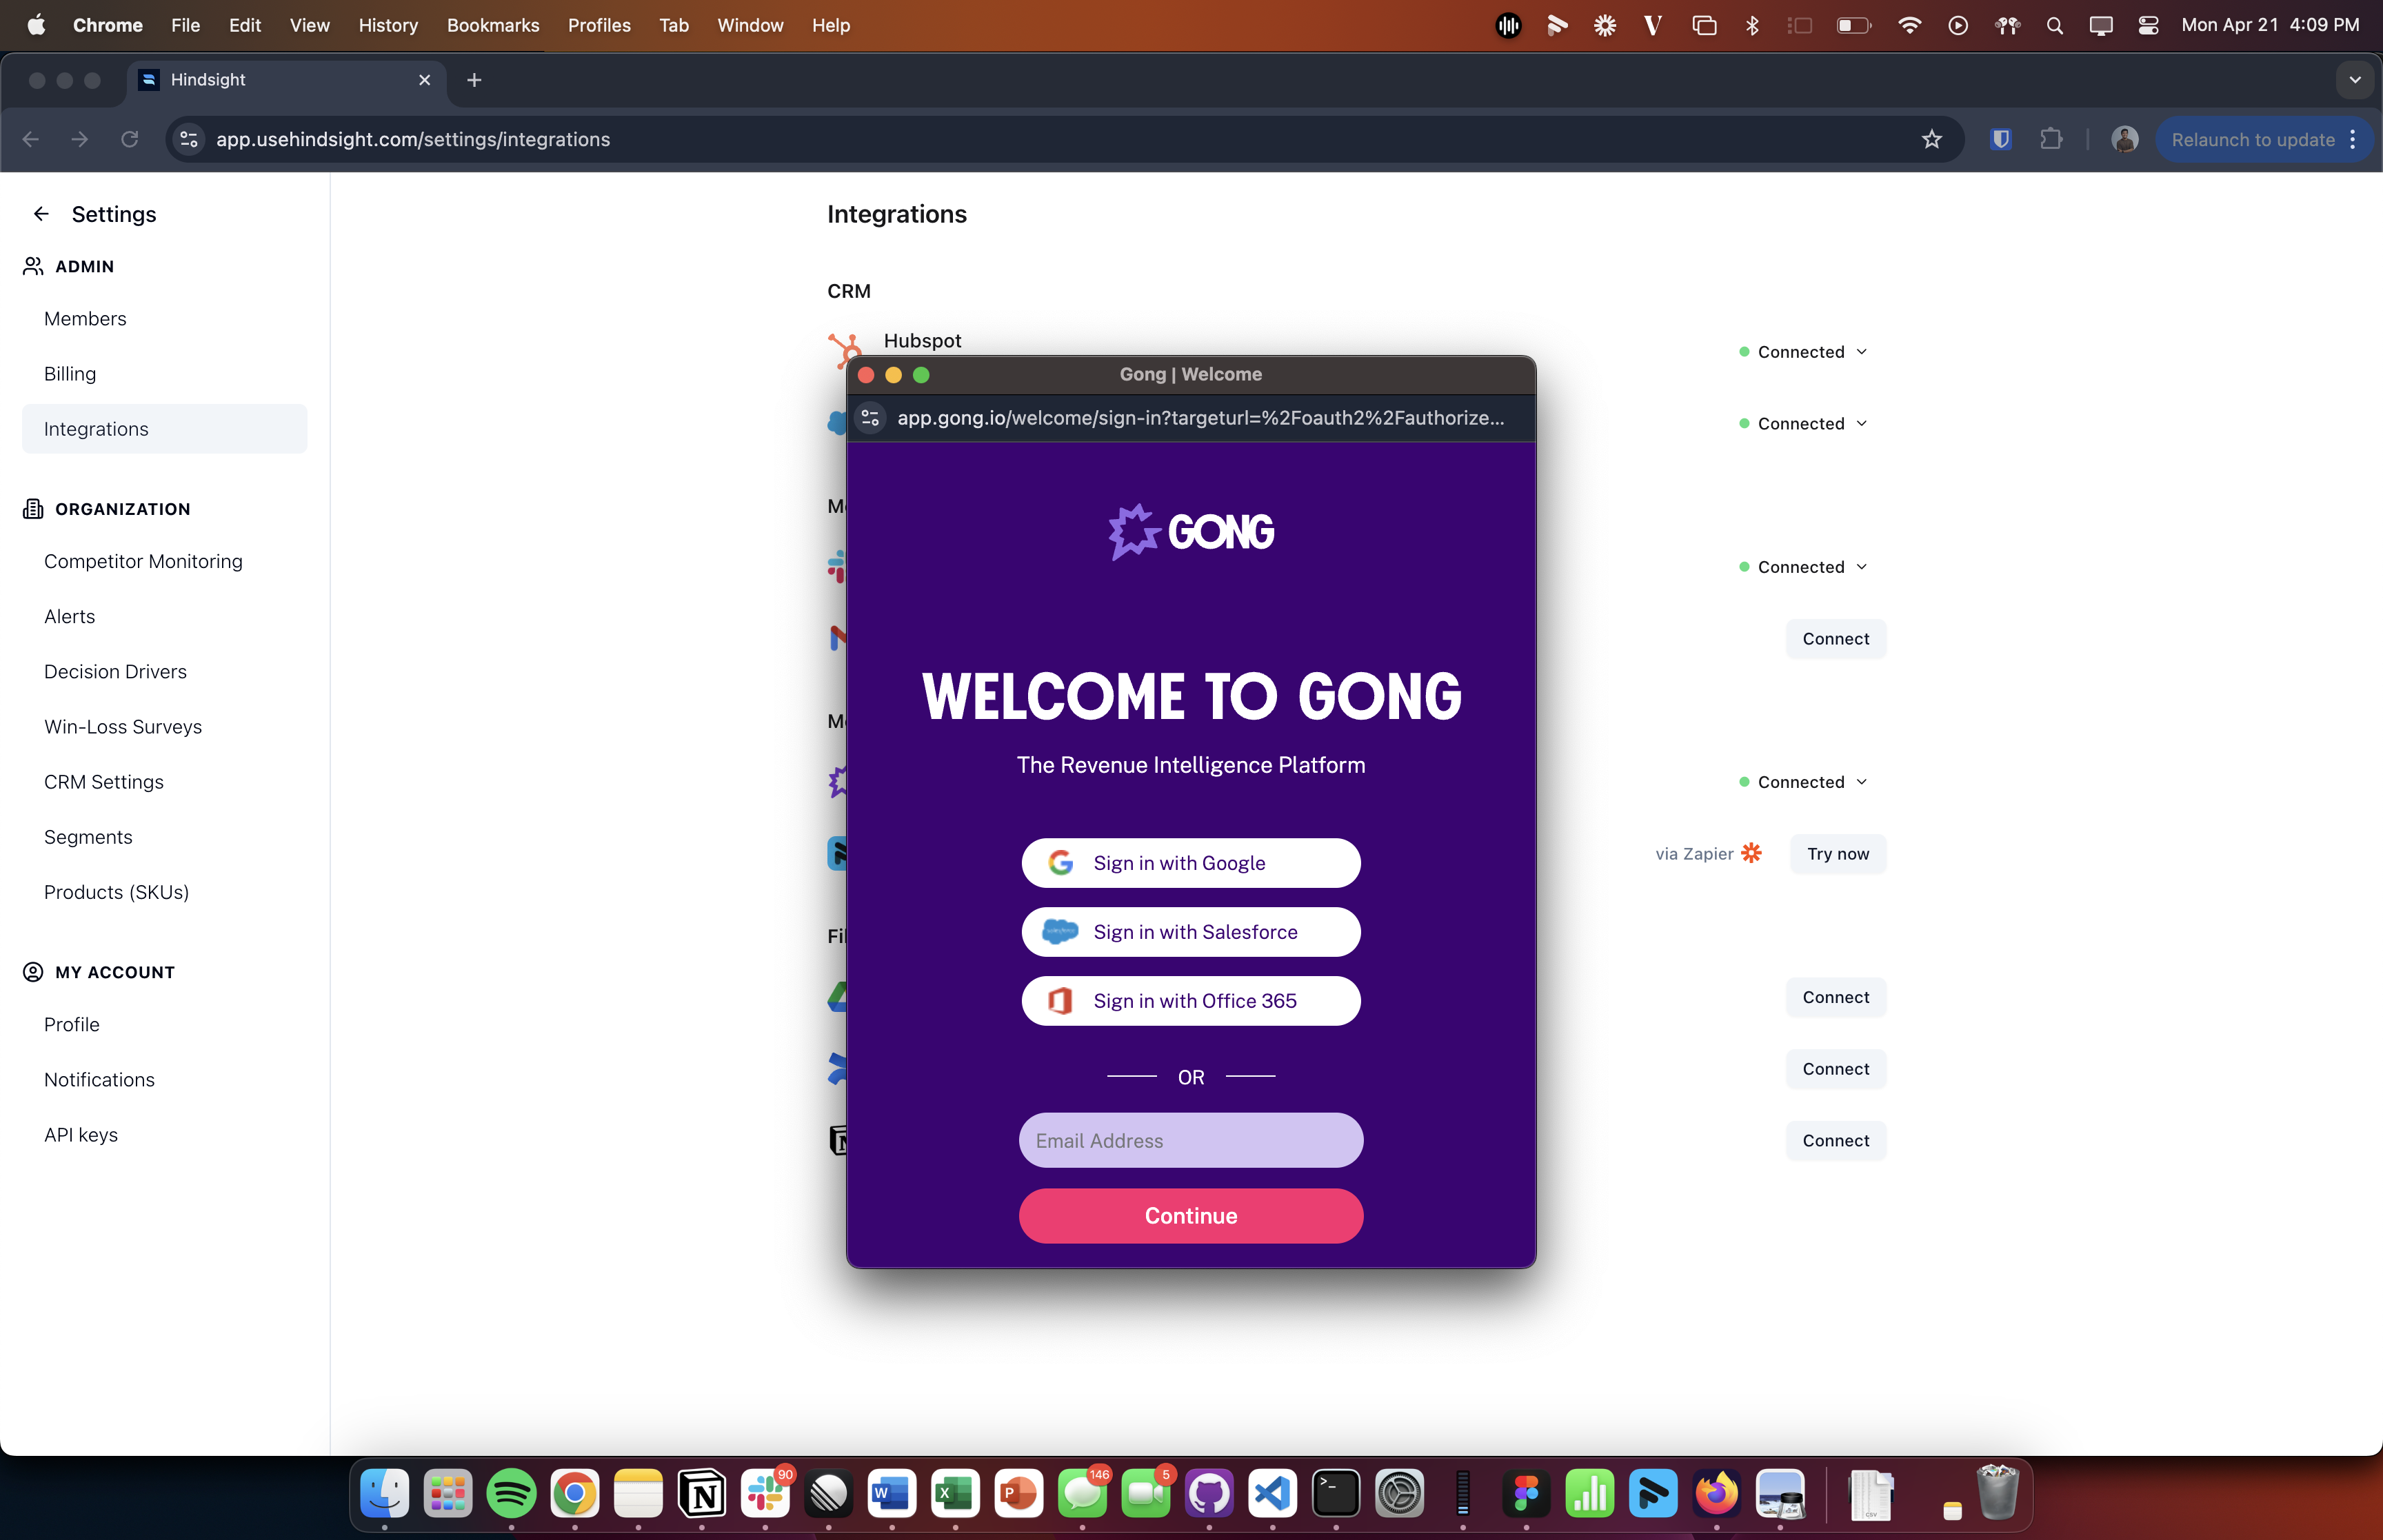Screen dimensions: 2383x1540
Task: Click Sign in with Google
Action: coord(1191,863)
